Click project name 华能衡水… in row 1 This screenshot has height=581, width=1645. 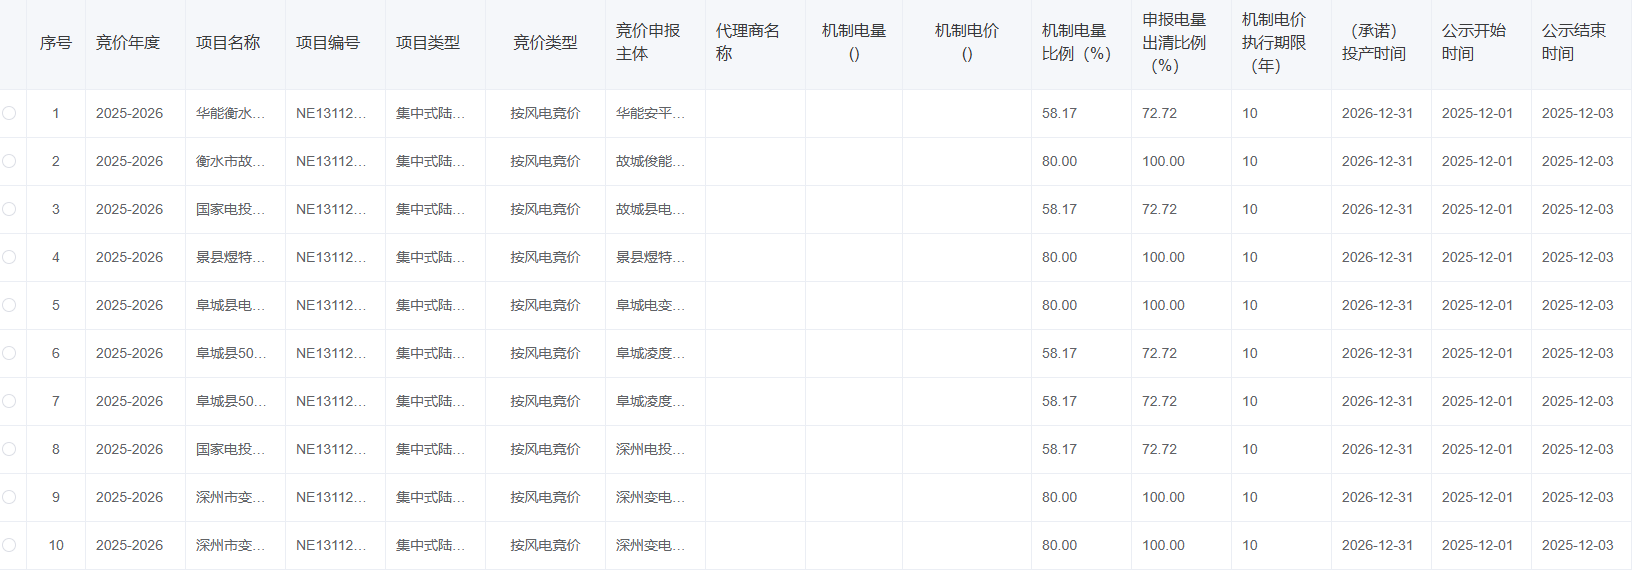(230, 113)
